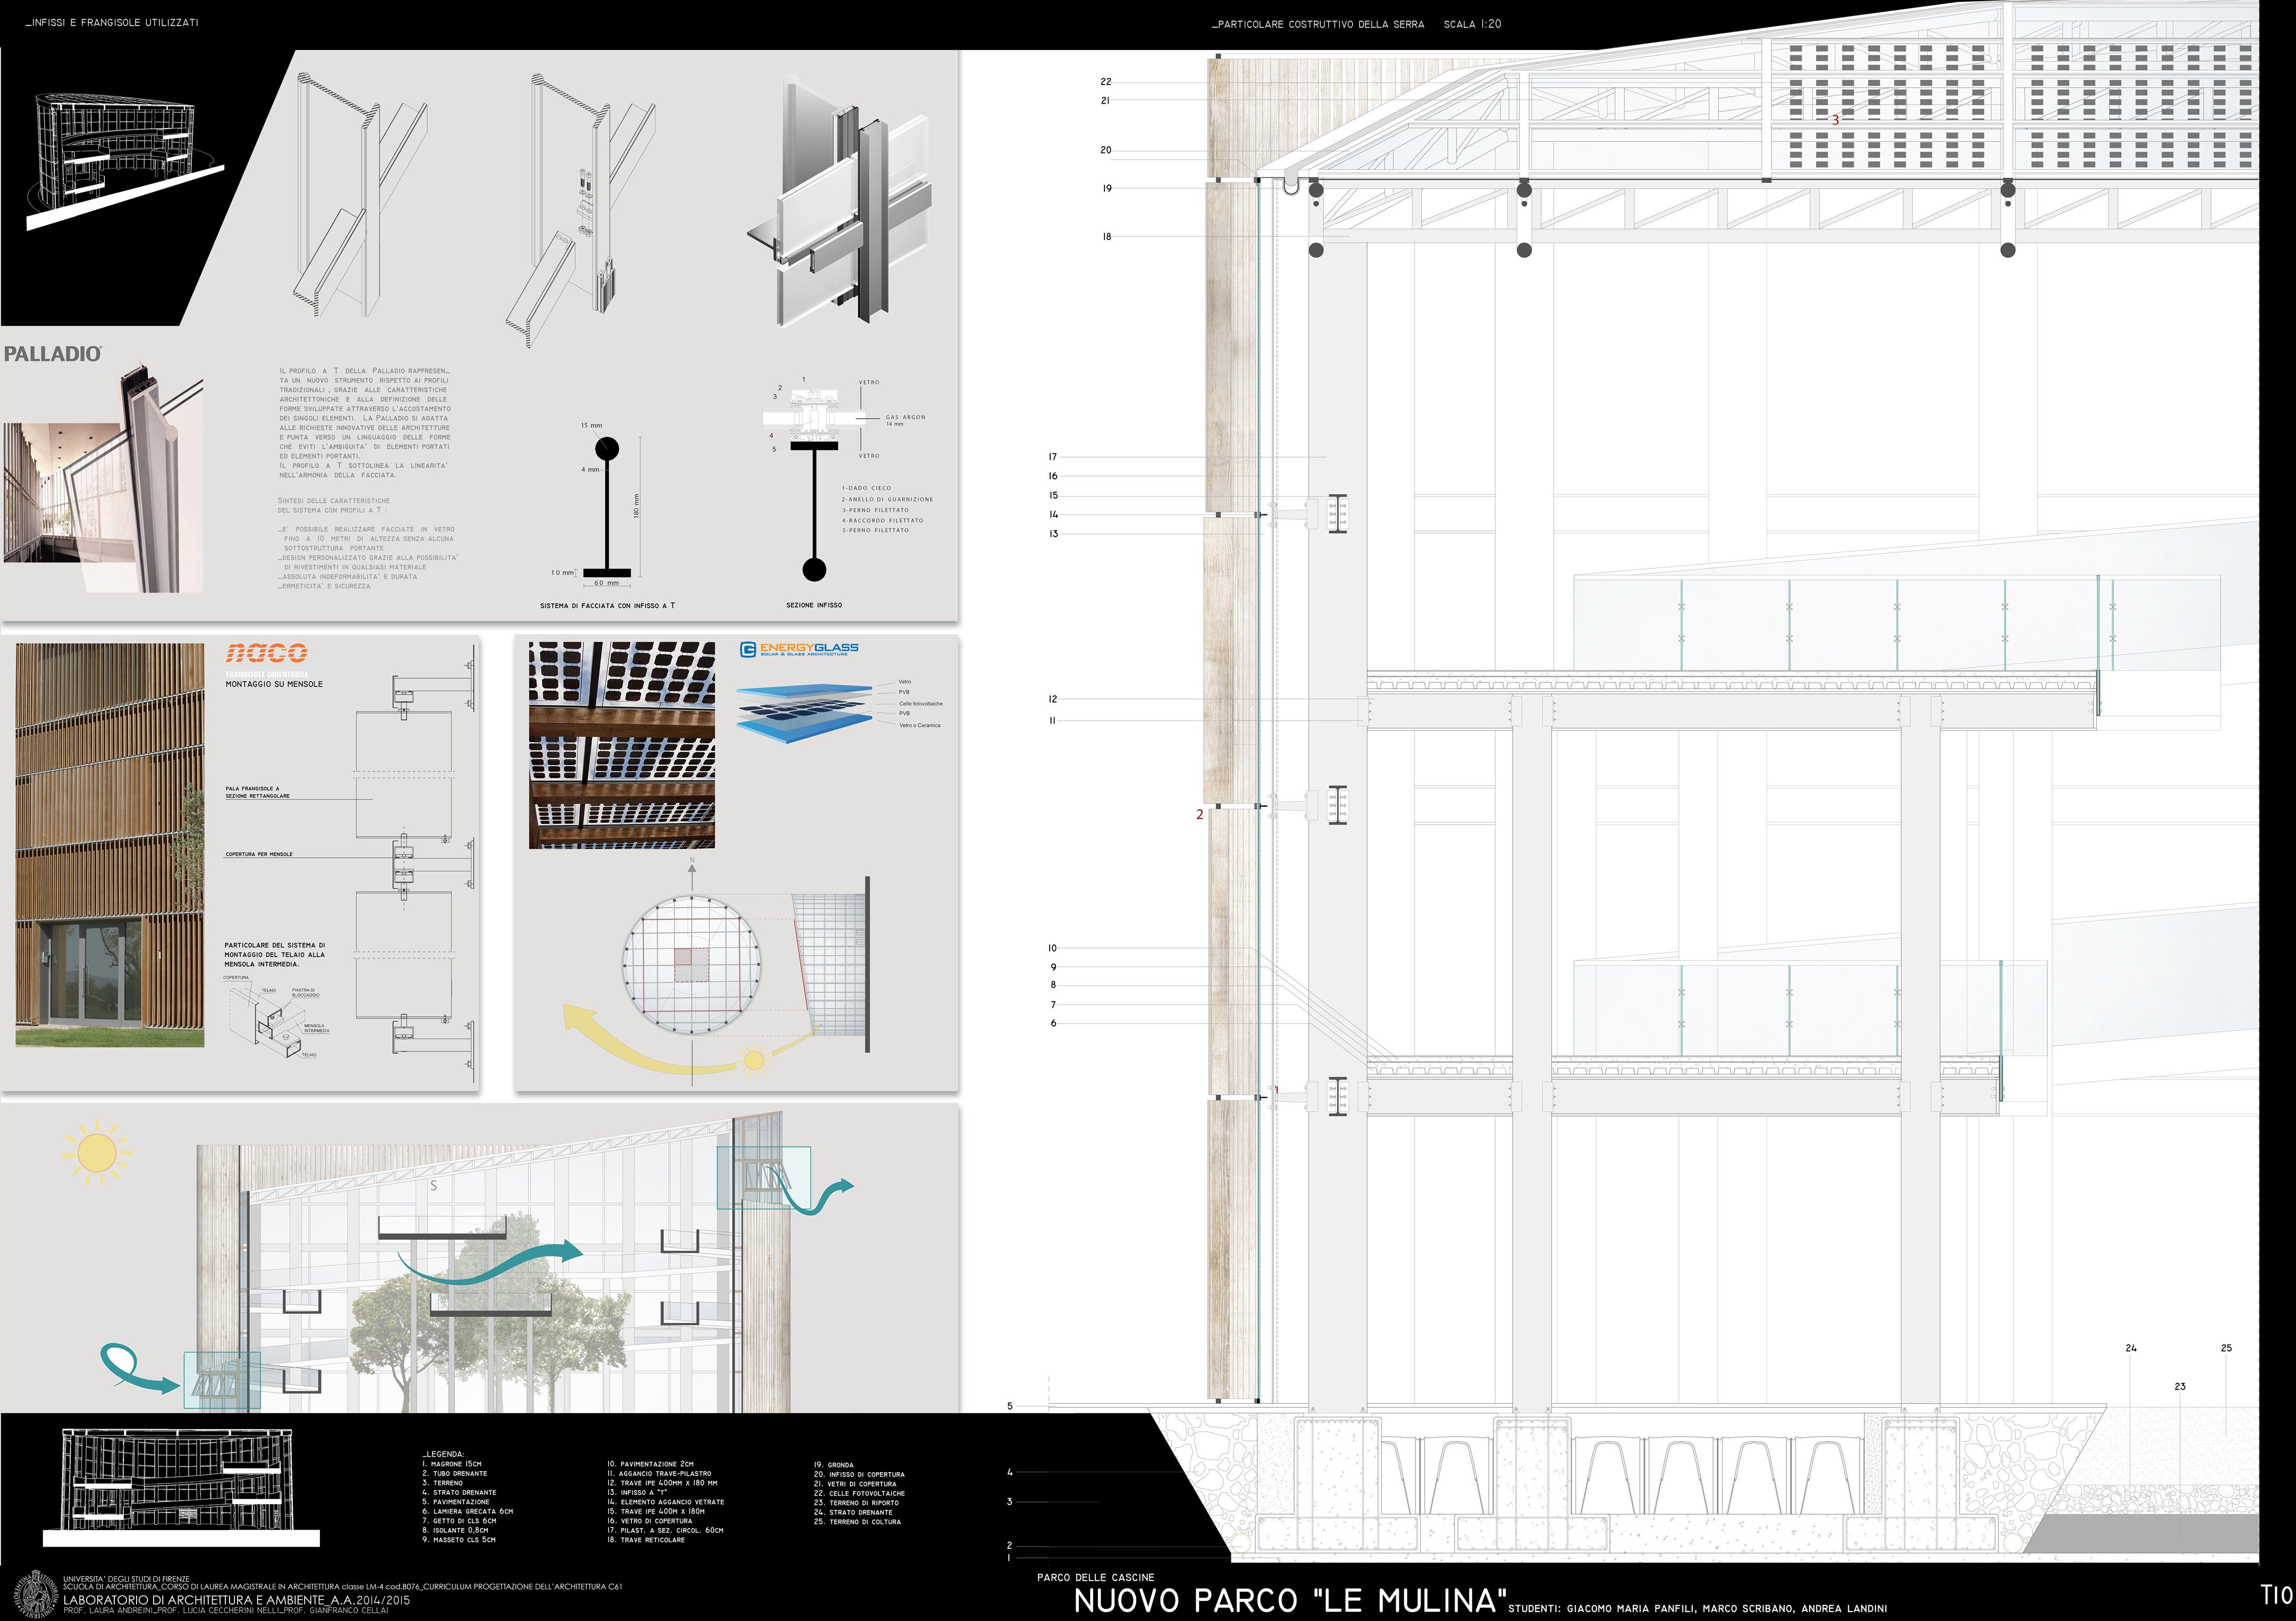This screenshot has width=2296, height=1621.
Task: Click the '60 mm' dimension under the T profile
Action: [x=607, y=583]
